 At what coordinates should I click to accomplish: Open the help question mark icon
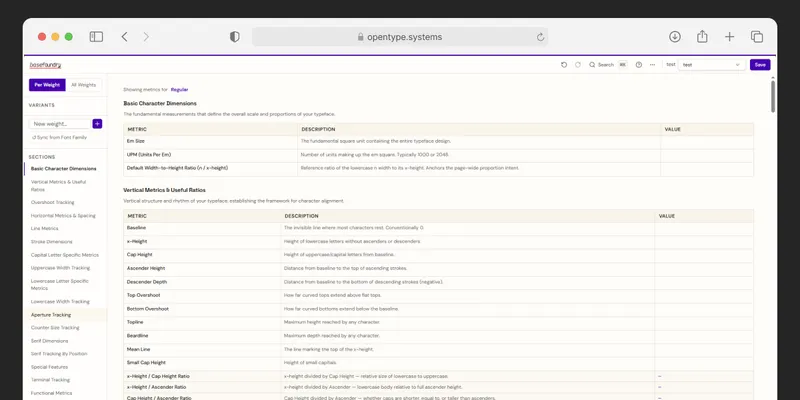point(639,65)
